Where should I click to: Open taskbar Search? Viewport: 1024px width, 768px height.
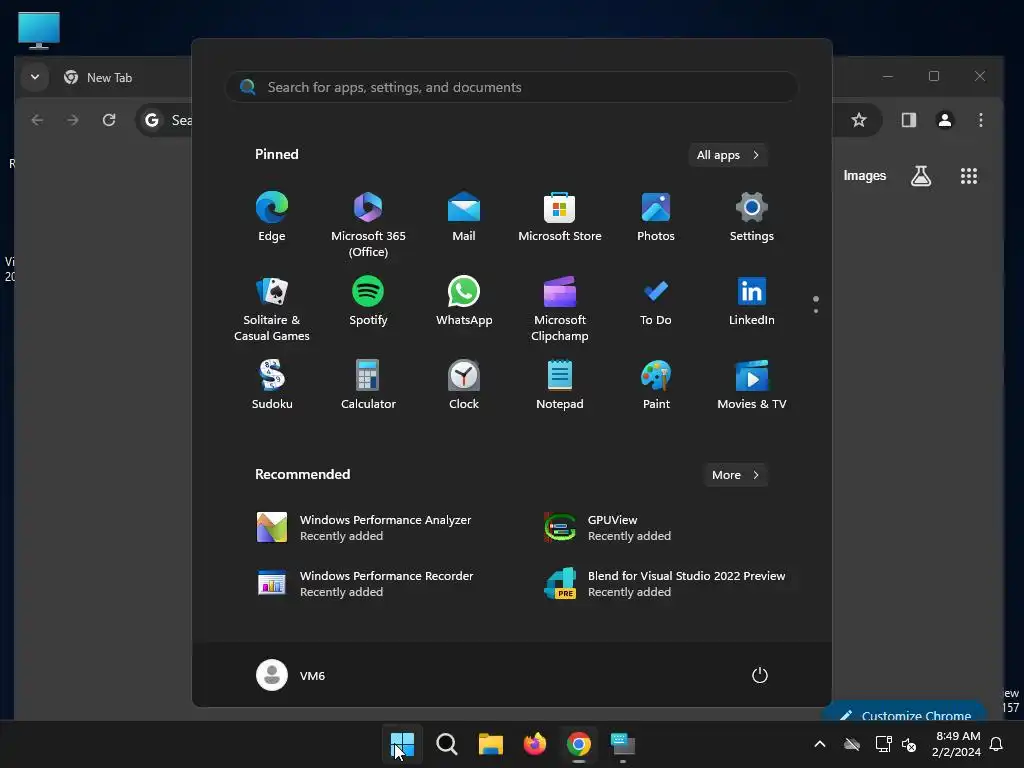447,744
